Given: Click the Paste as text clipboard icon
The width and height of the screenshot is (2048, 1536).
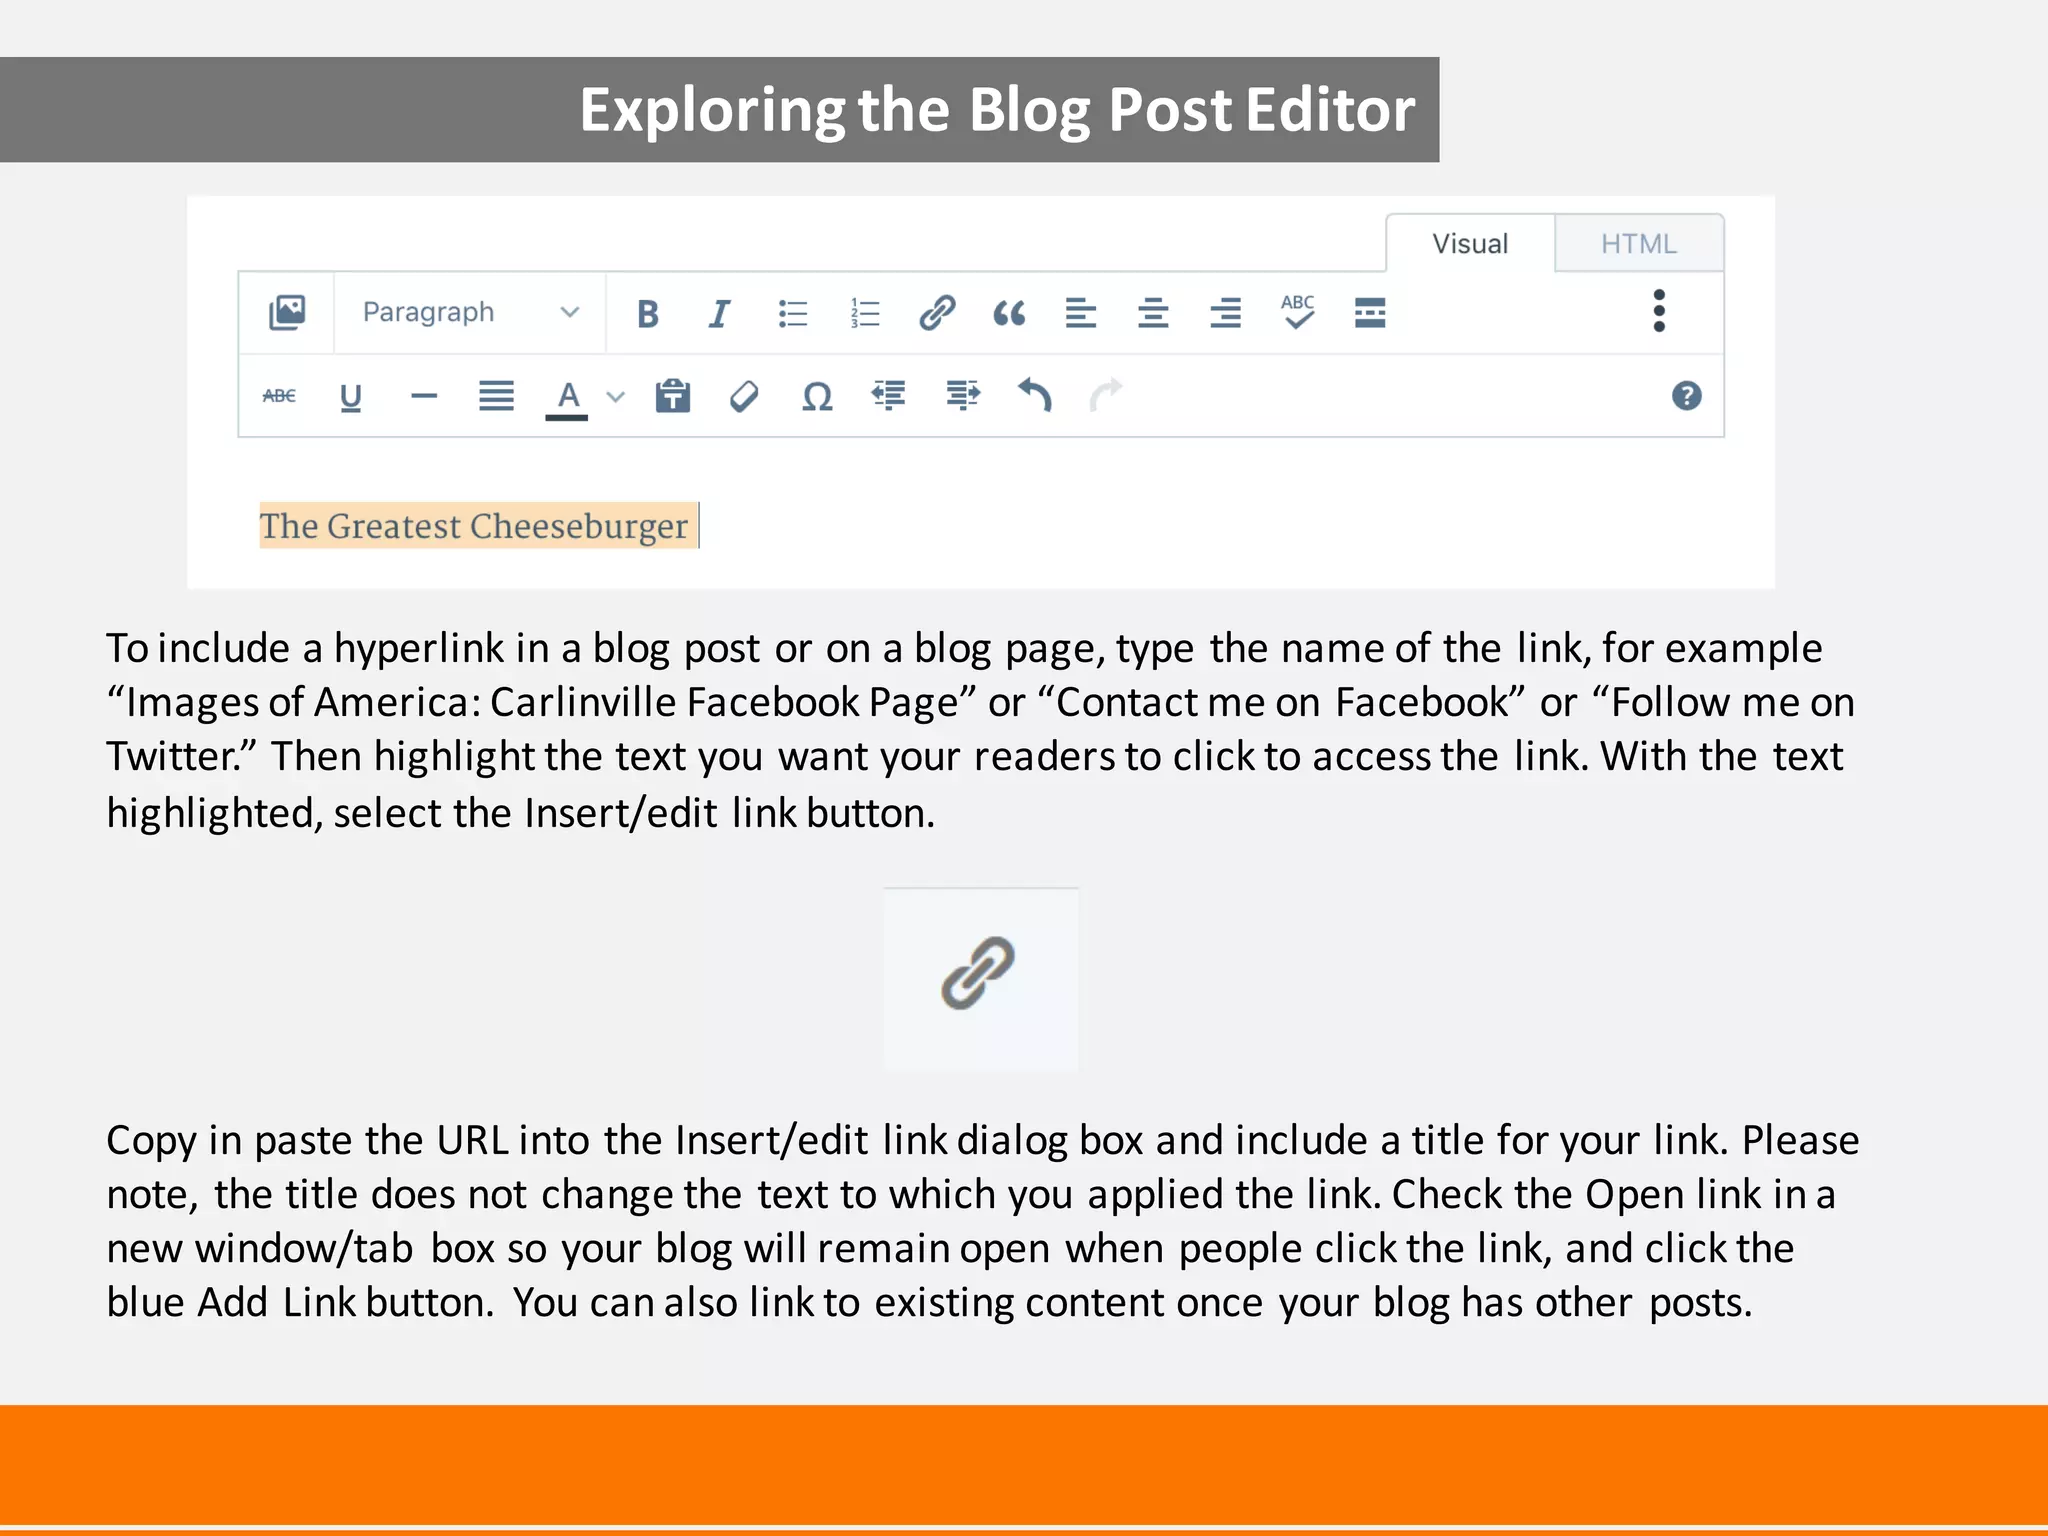Looking at the screenshot, I should [x=673, y=396].
